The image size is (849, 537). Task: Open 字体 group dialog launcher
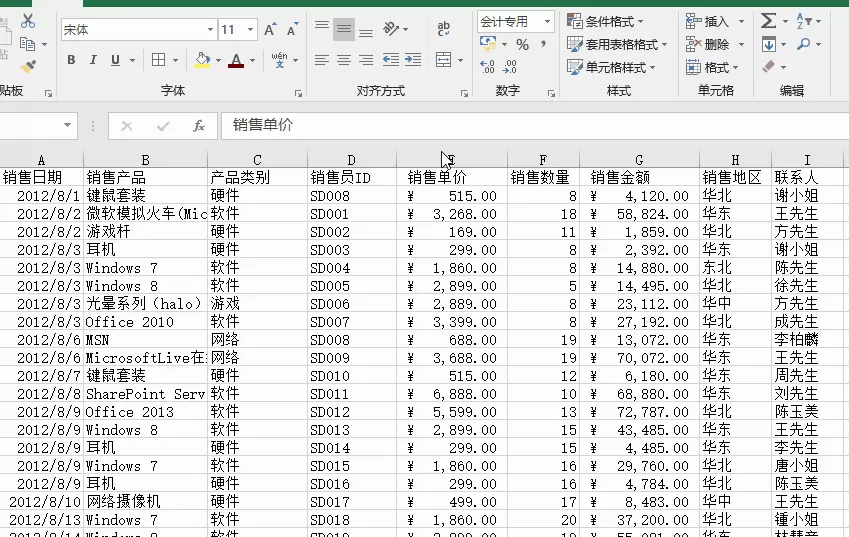(298, 94)
